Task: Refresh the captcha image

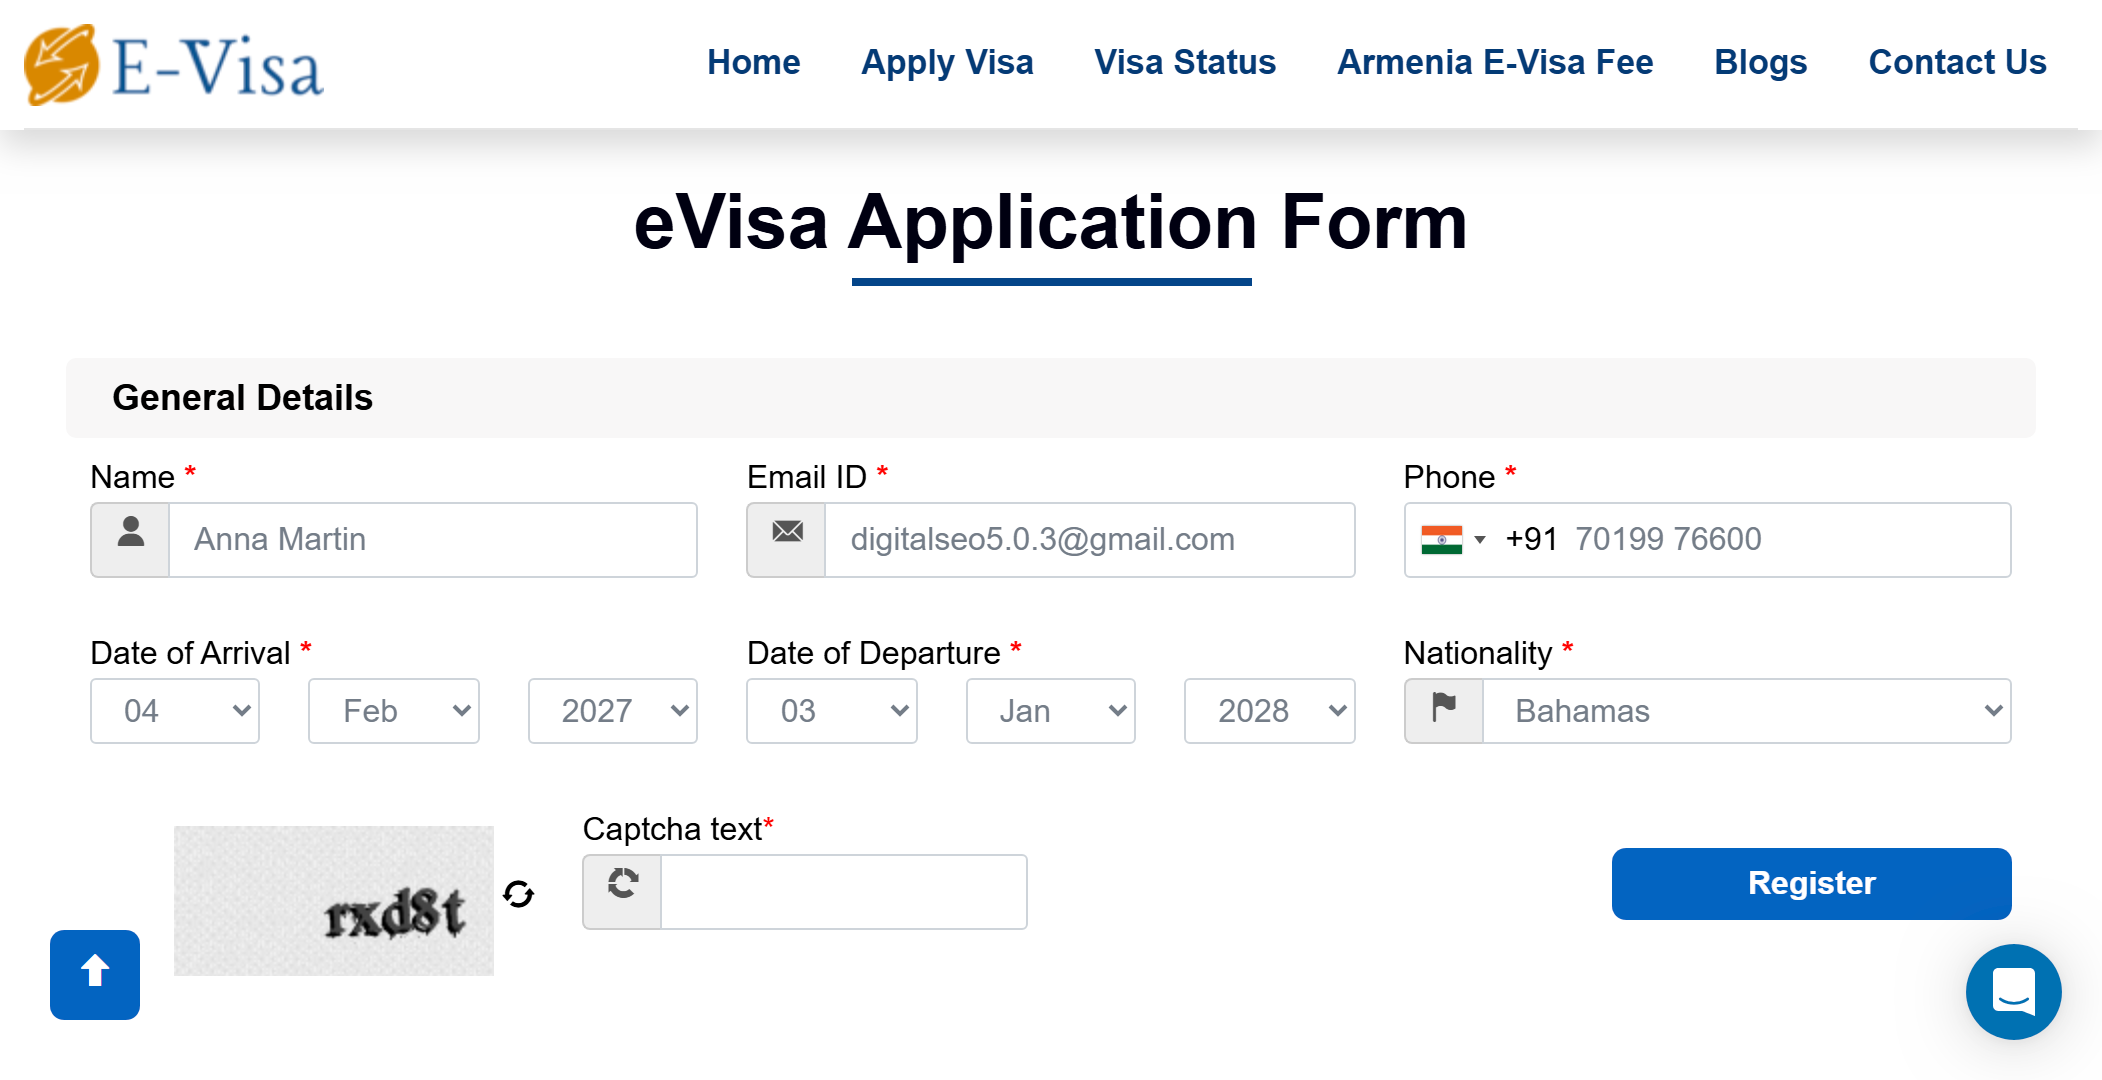Action: pyautogui.click(x=518, y=894)
